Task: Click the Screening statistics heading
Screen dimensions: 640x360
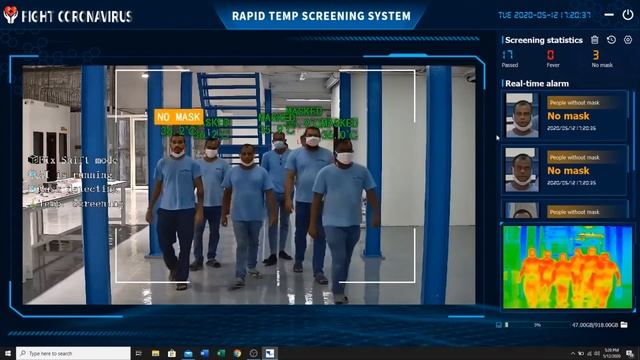Action: (544, 40)
